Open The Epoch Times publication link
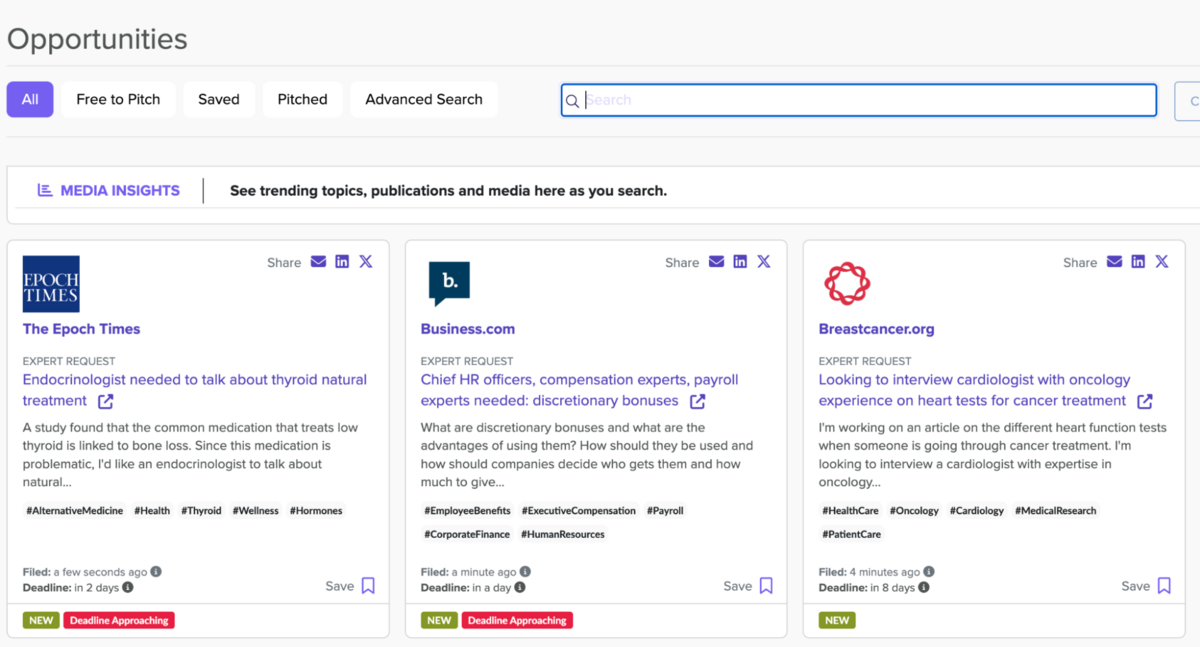 click(81, 329)
